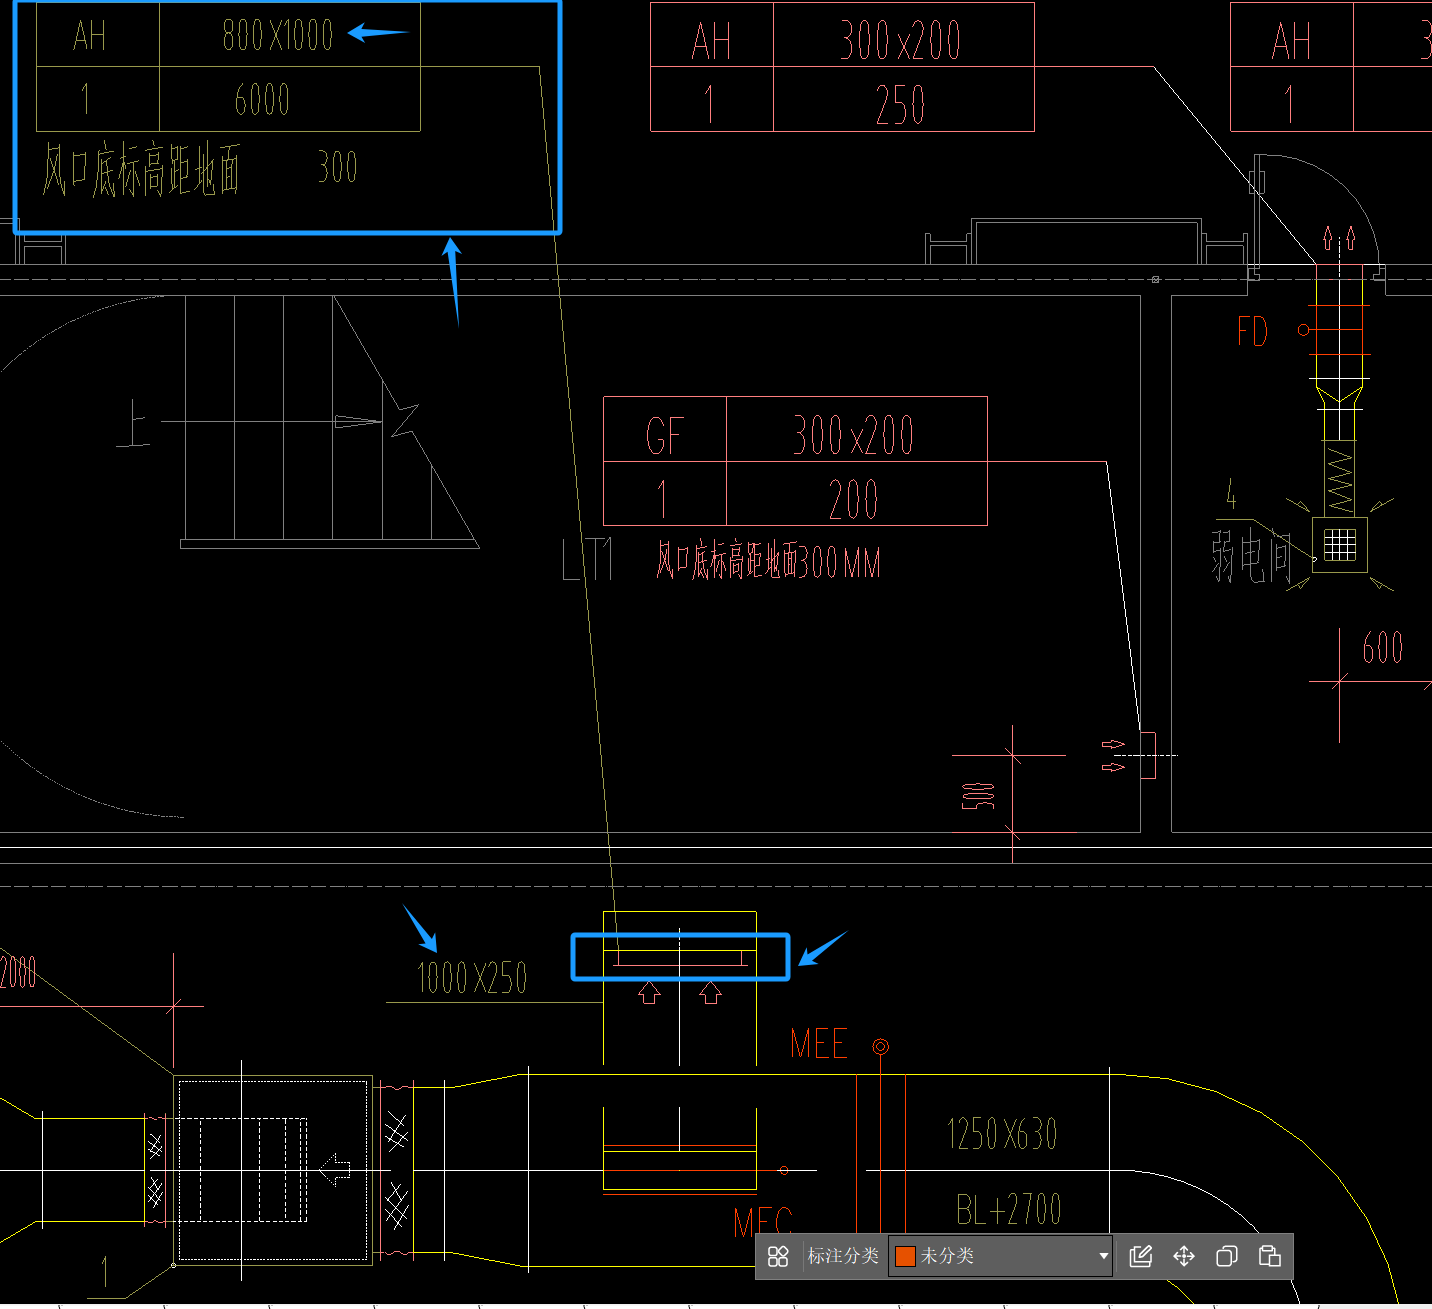Viewport: 1432px width, 1309px height.
Task: Select the LT1 label
Action: (587, 560)
